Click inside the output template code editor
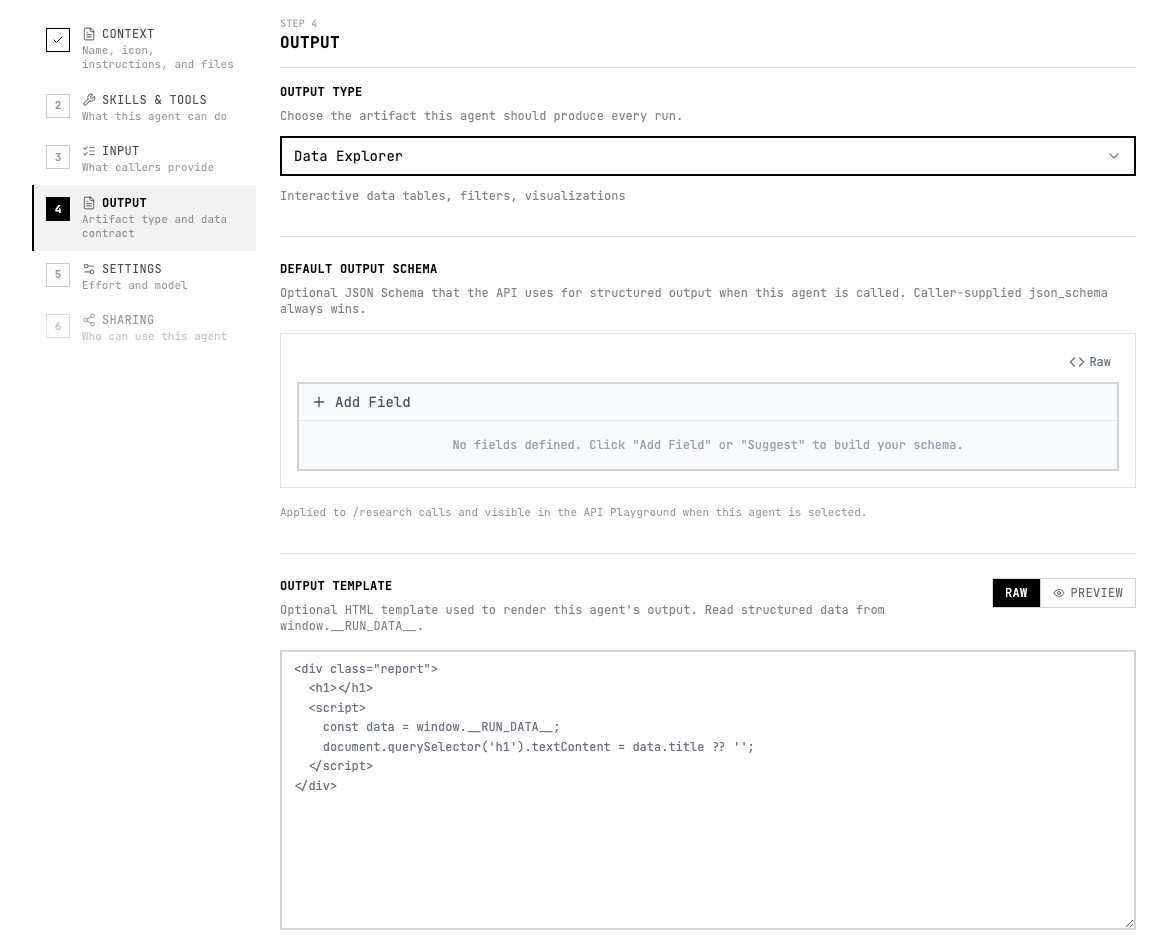This screenshot has height=950, width=1160. 707,789
